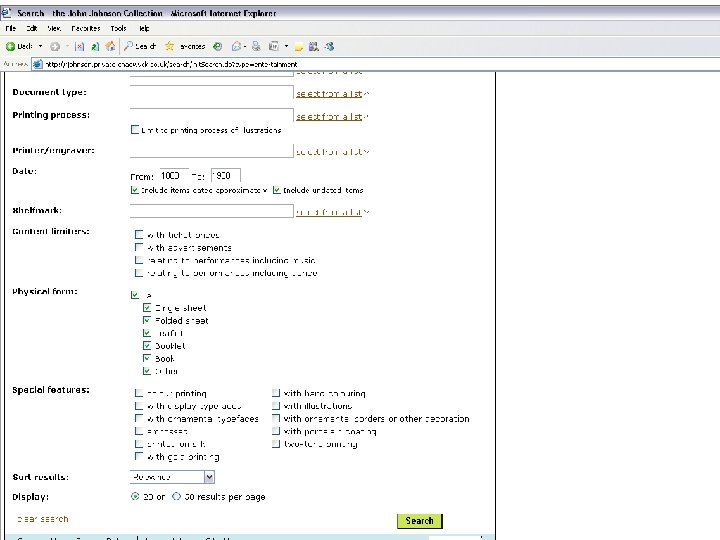Open the Edit menu

tap(32, 28)
